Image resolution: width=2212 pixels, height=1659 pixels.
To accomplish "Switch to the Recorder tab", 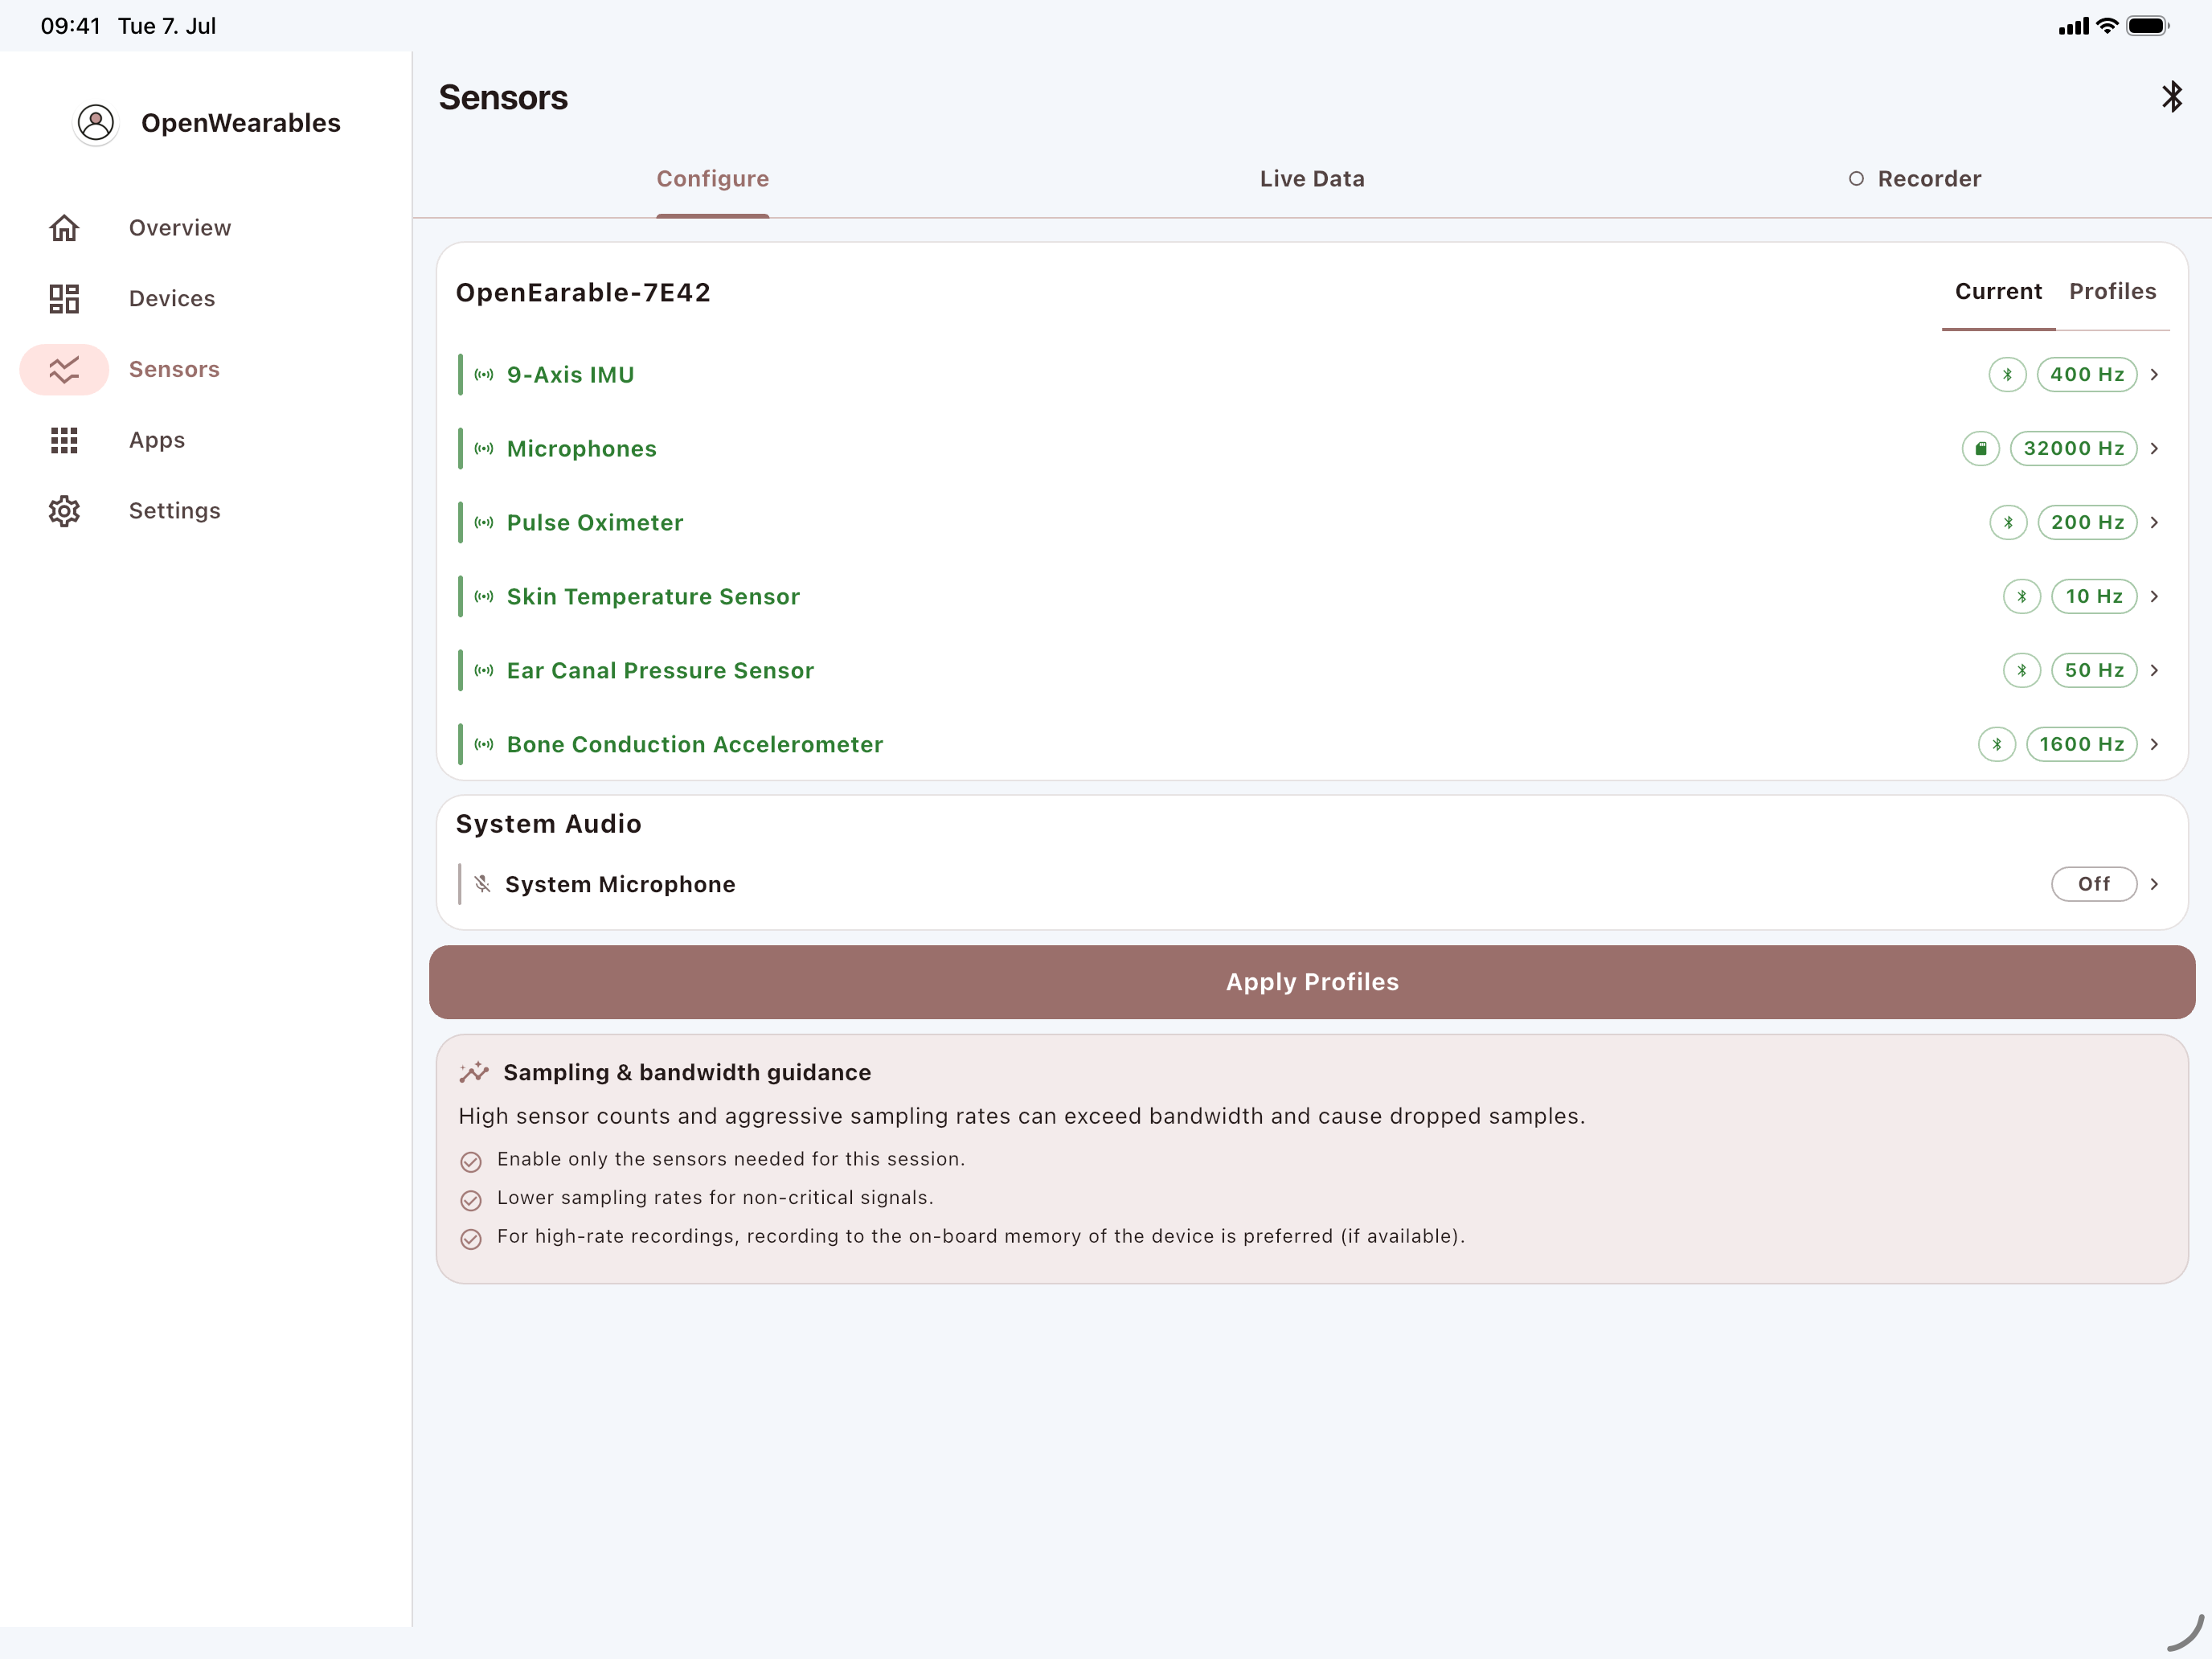I will coord(1914,179).
